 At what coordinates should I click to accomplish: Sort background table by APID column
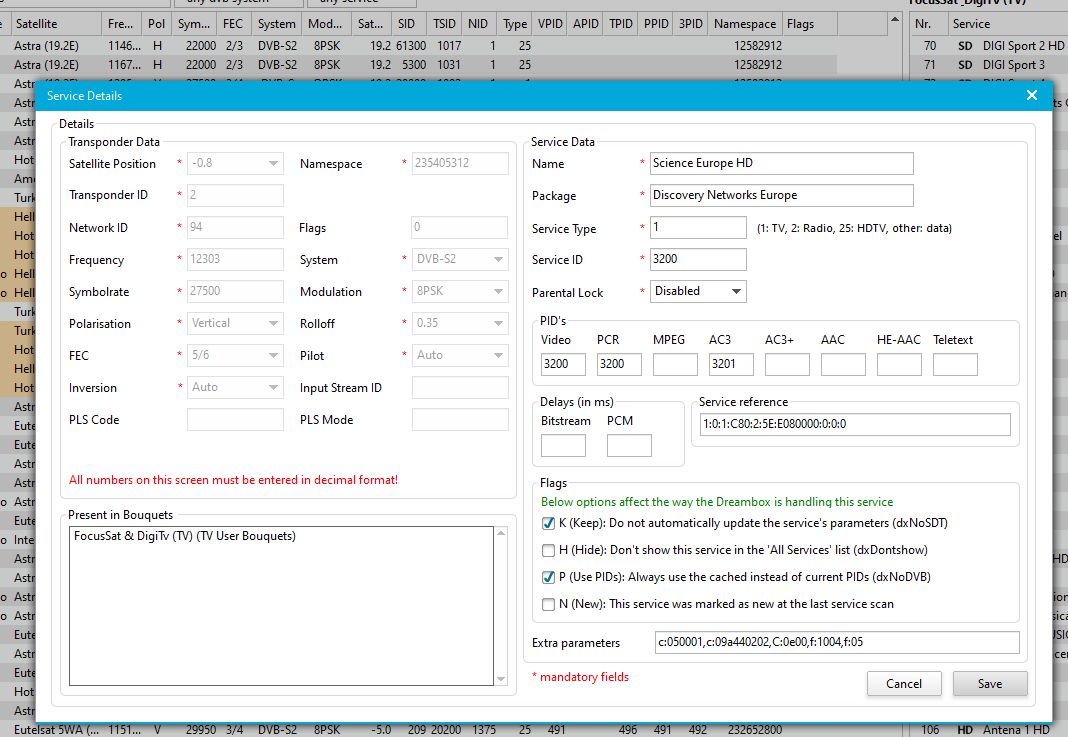pos(586,24)
